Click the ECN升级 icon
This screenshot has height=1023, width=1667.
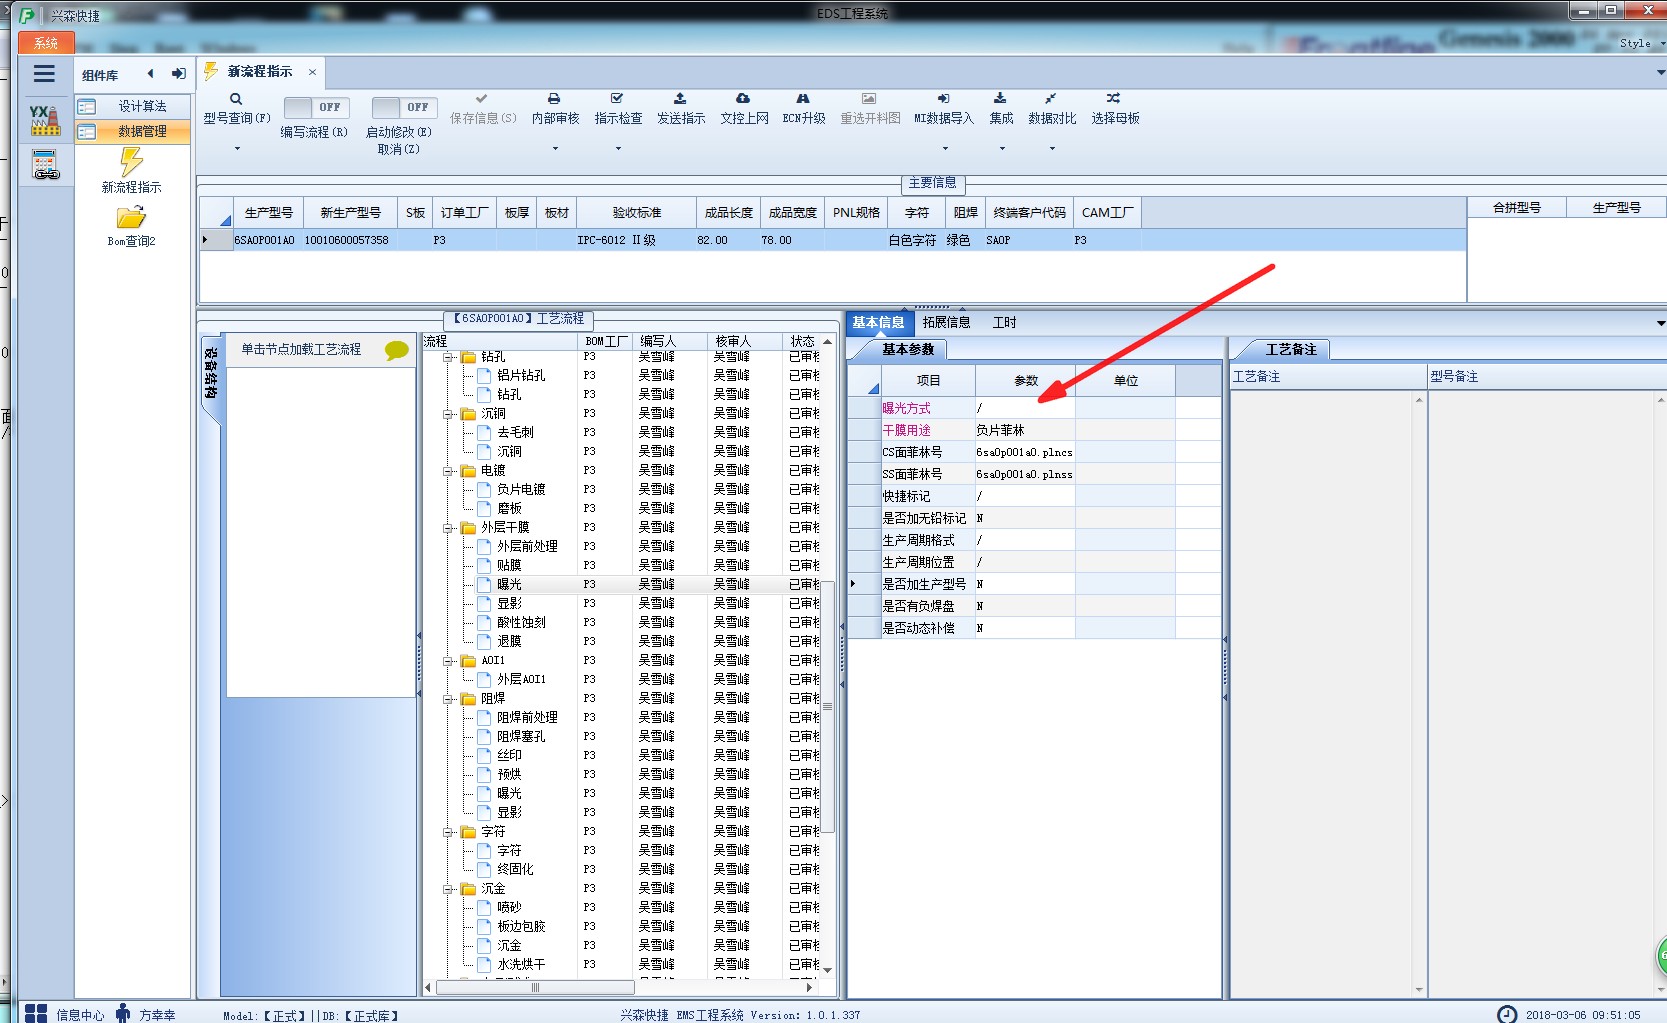click(x=803, y=99)
